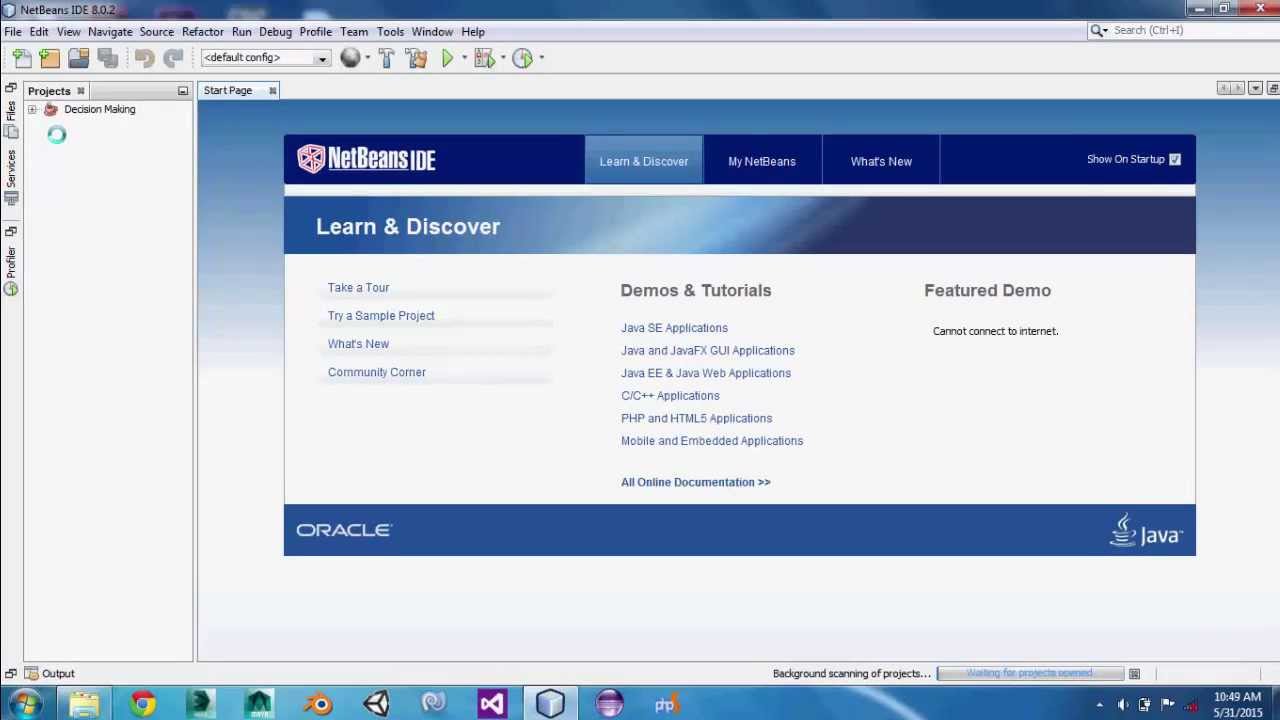Open the browser globe dropdown arrow
This screenshot has width=1280, height=720.
pos(367,58)
